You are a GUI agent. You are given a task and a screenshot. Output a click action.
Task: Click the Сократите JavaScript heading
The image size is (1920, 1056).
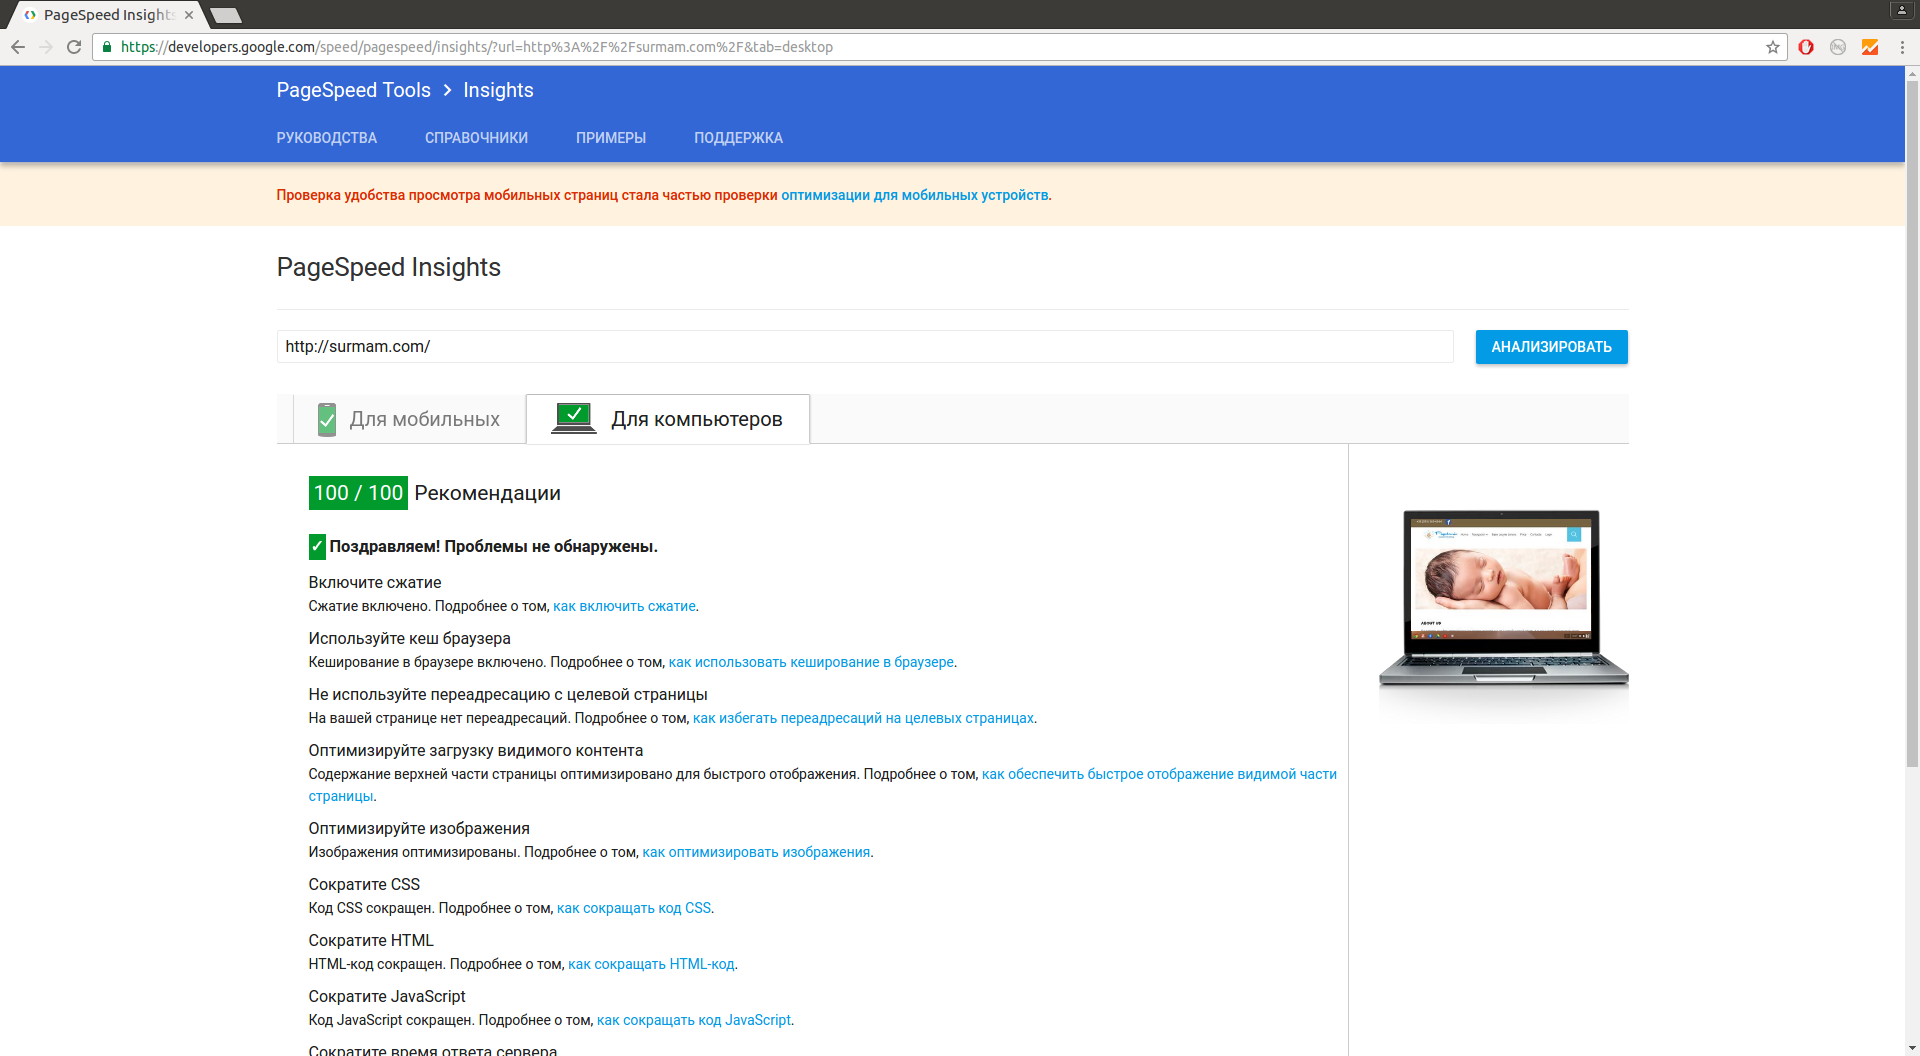click(387, 996)
